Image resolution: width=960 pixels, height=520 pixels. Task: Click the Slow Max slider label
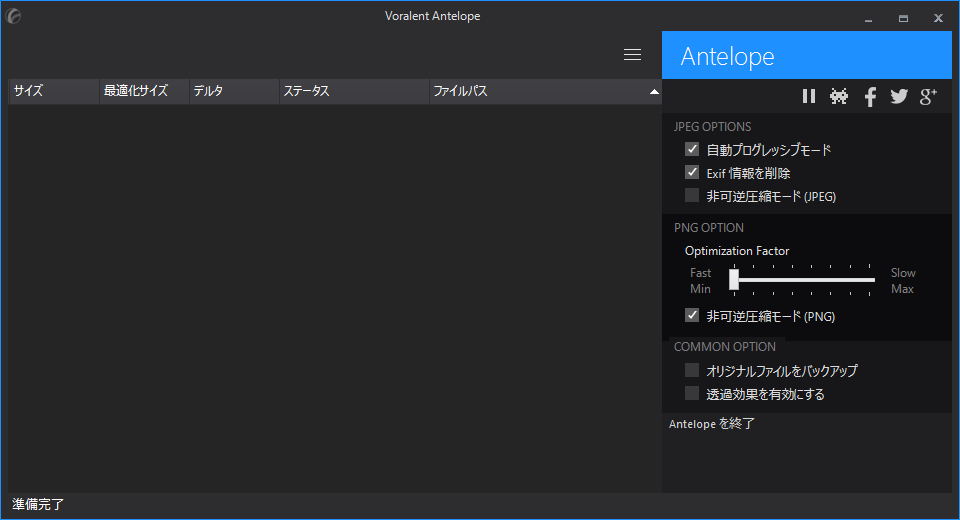pyautogui.click(x=903, y=281)
